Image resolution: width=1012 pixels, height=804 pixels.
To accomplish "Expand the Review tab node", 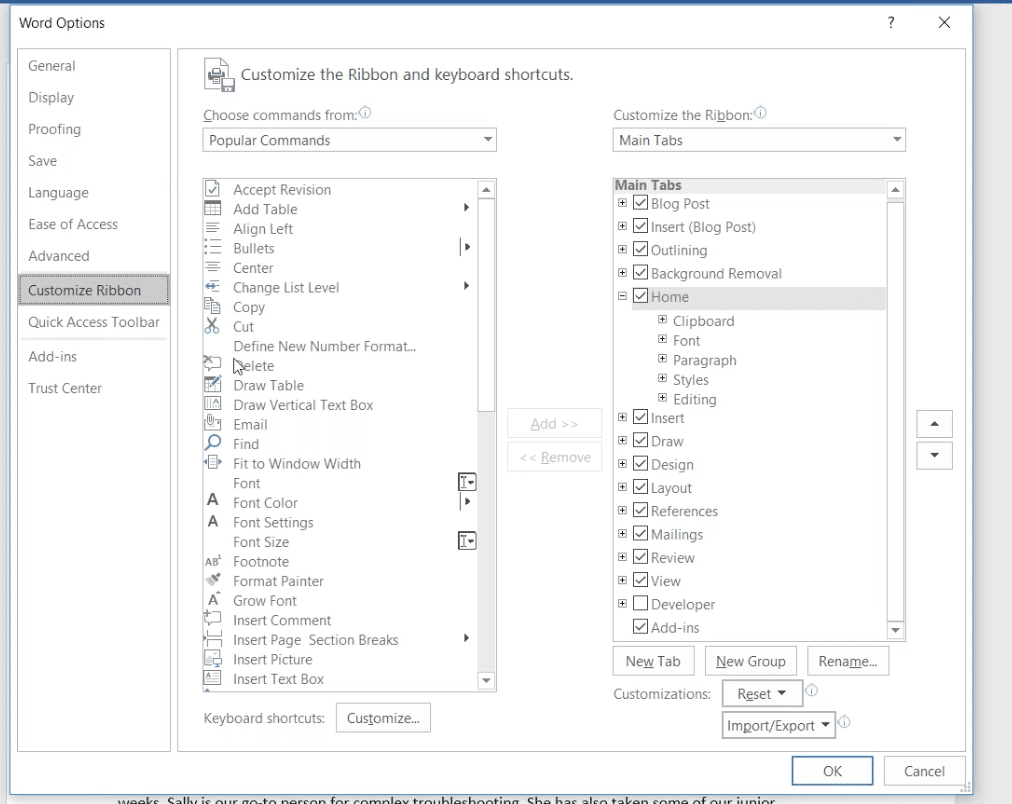I will [622, 557].
